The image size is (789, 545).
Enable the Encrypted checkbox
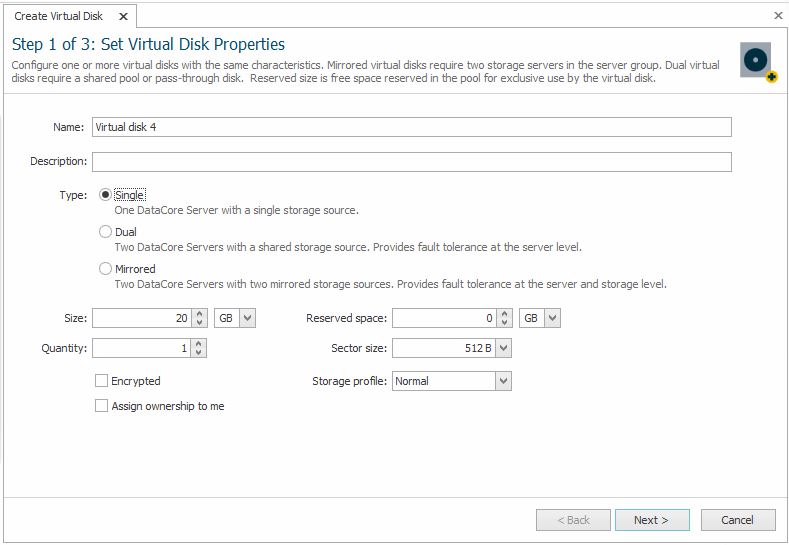coord(101,381)
